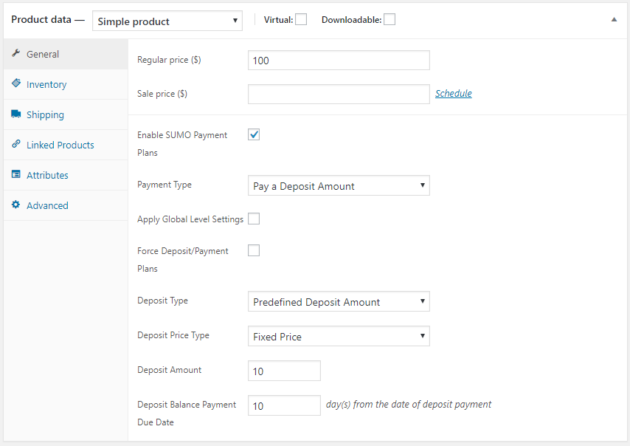Click the 'Product data —' heading
Viewport: 630px width, 446px height.
pyautogui.click(x=48, y=19)
